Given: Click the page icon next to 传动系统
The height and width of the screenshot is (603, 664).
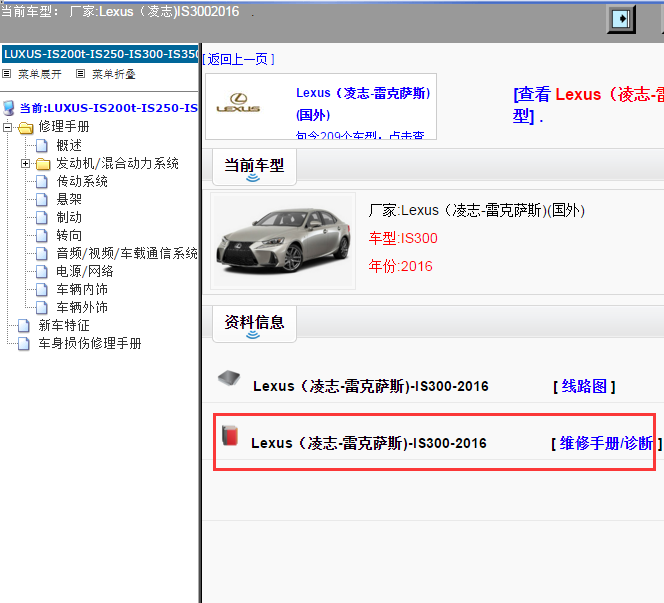Looking at the screenshot, I should 42,182.
